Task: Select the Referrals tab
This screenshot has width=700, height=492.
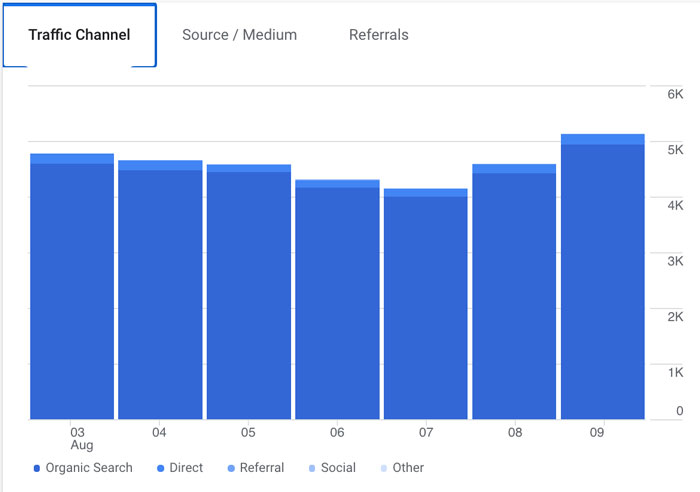Action: tap(378, 35)
